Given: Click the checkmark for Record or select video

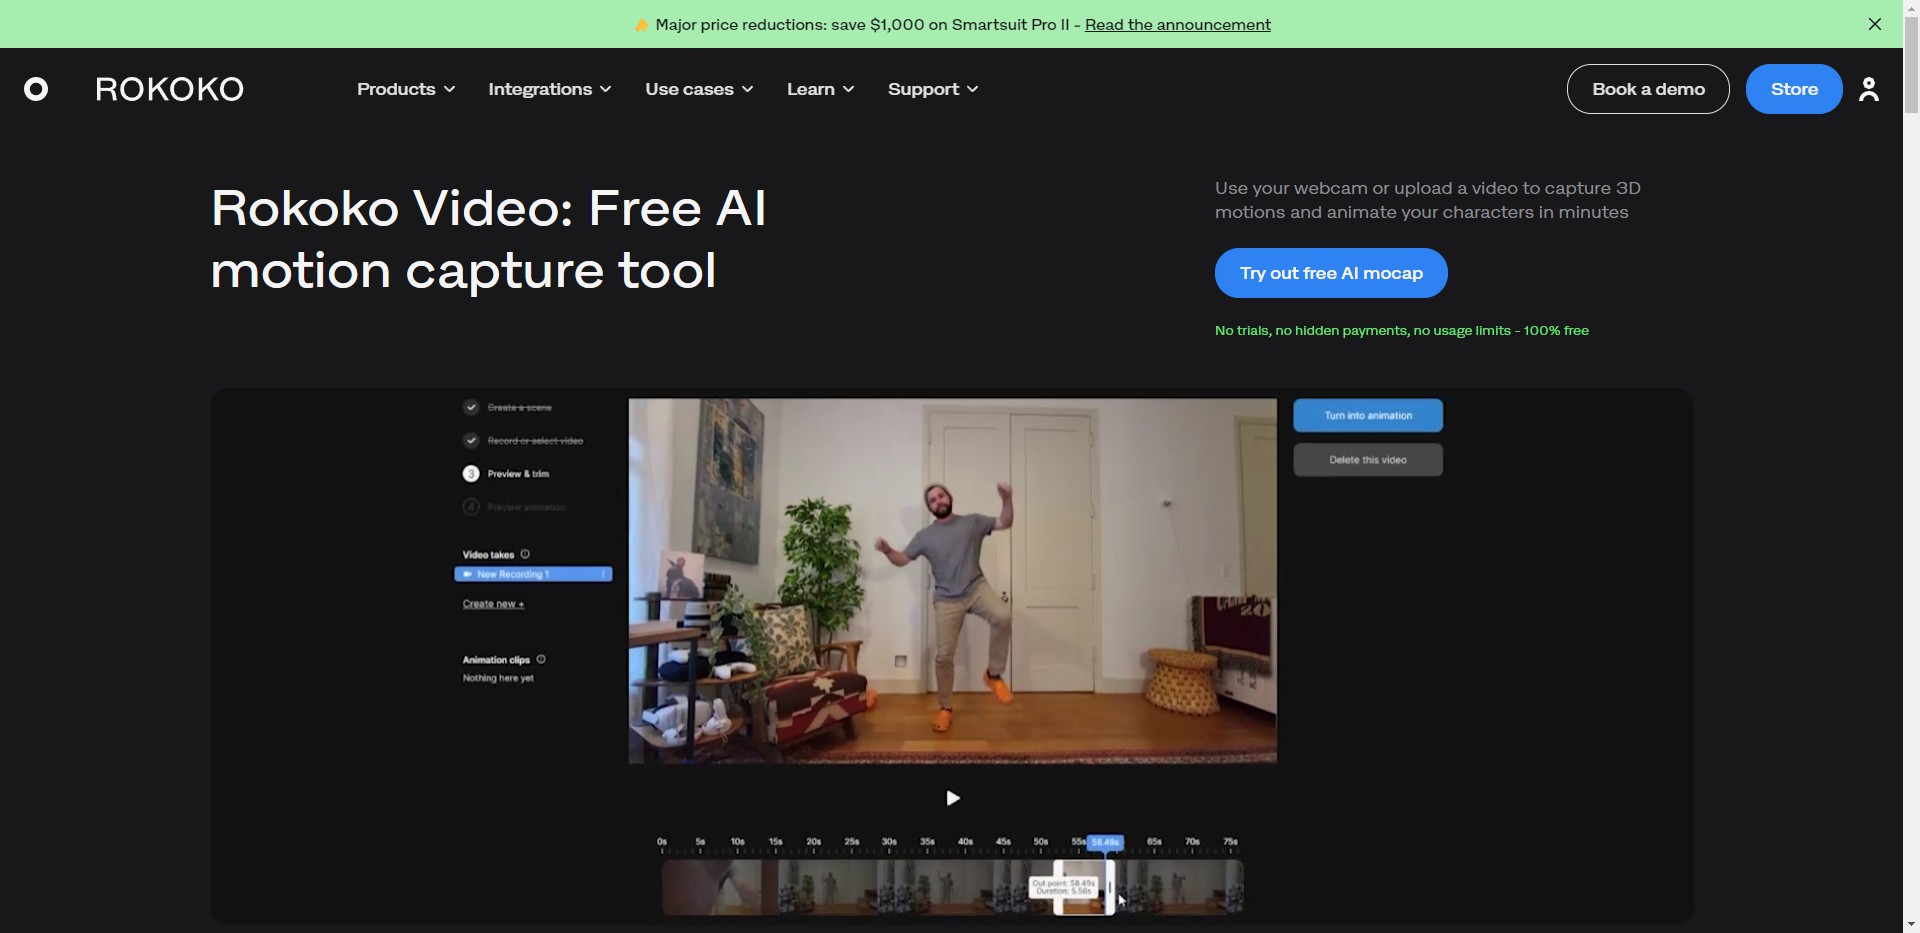Looking at the screenshot, I should pos(470,440).
